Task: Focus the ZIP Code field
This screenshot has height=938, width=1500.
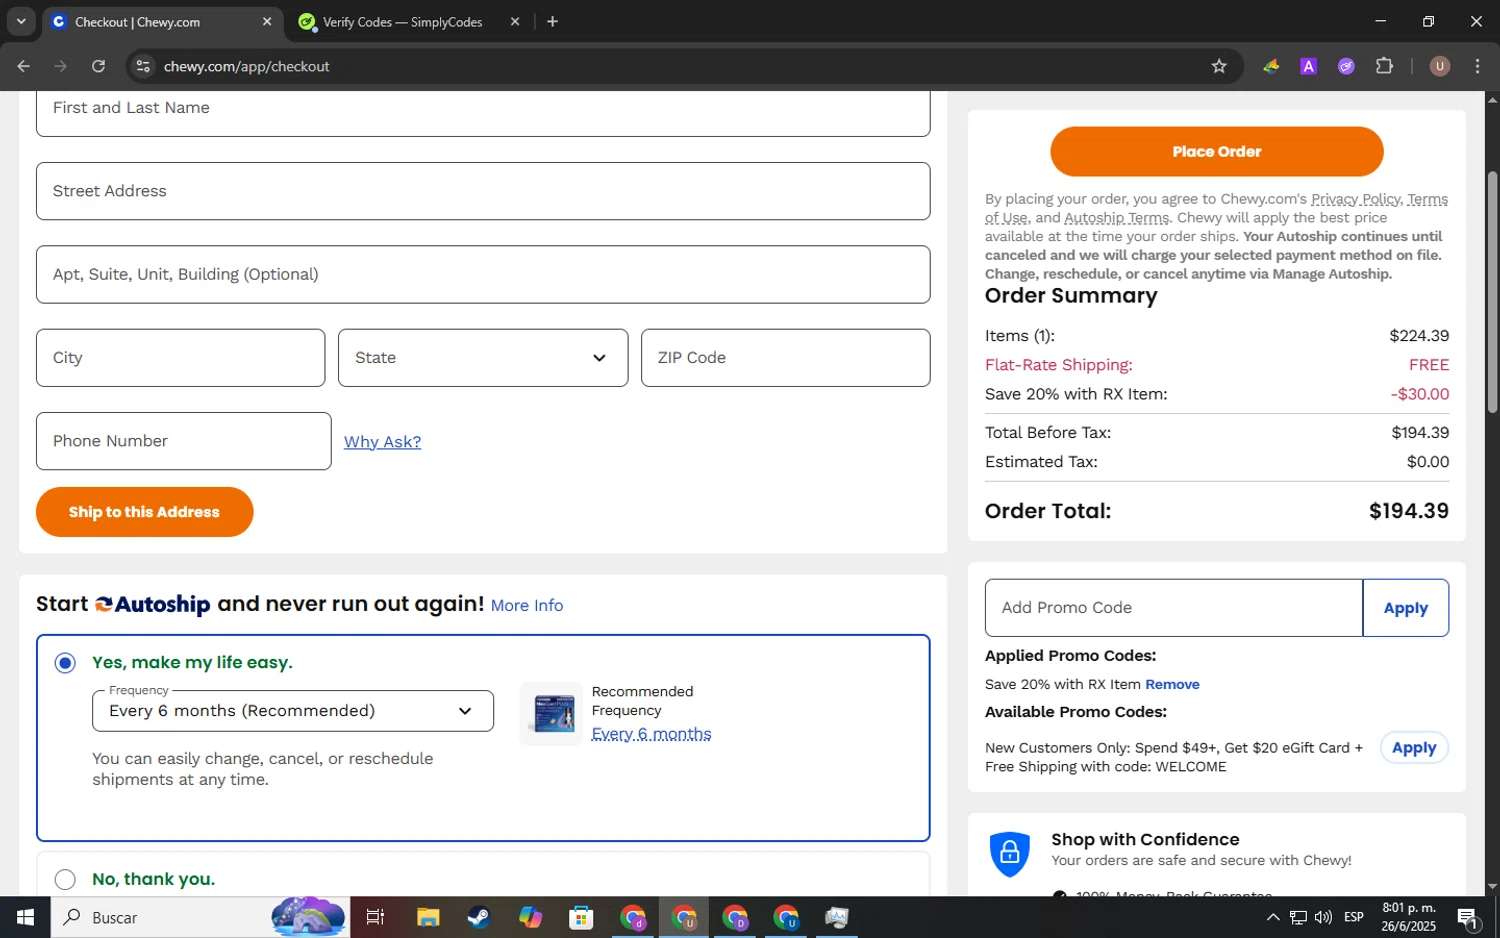Action: (786, 358)
